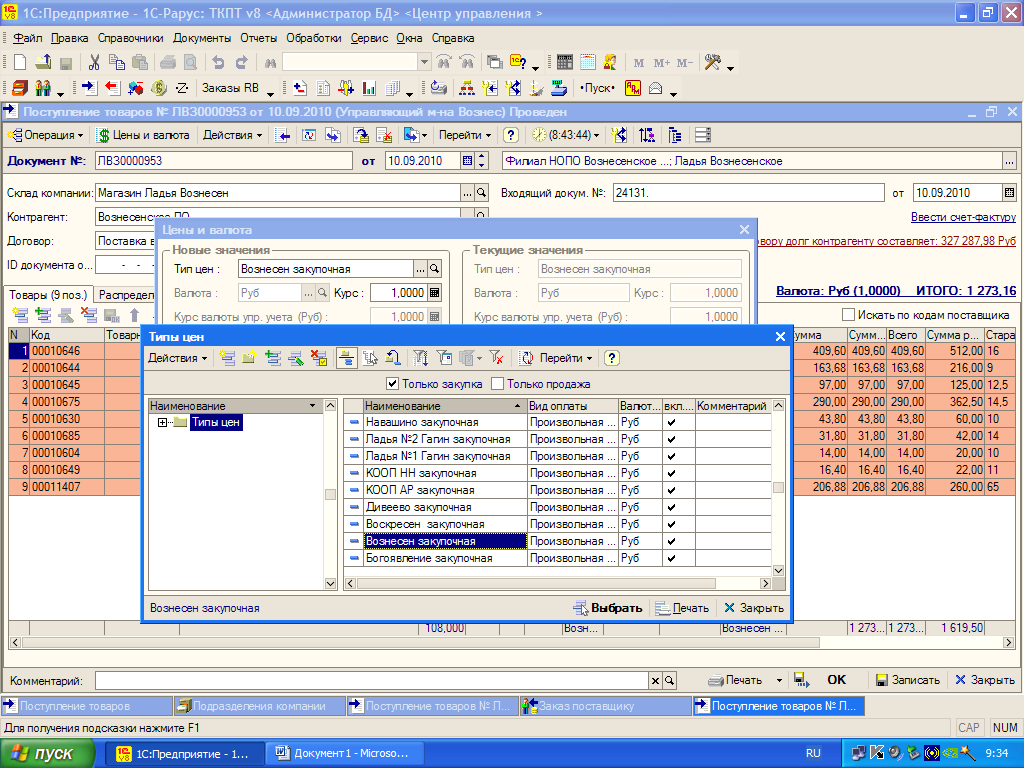Toggle вкл. checkmark in Богоявление закупочная row
Screen dimensions: 1024x768
click(x=671, y=558)
